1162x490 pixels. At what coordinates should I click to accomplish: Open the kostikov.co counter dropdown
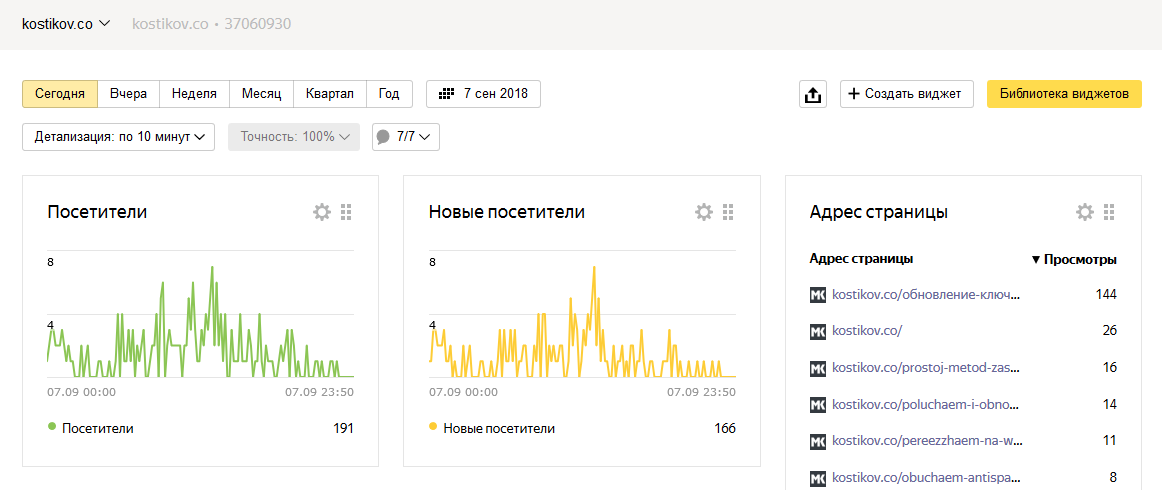pos(66,24)
